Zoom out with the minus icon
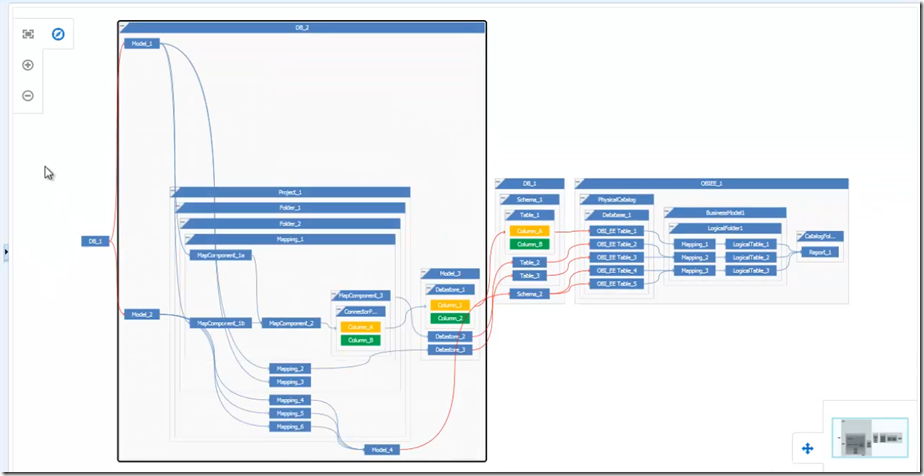The height and width of the screenshot is (476, 924). 28,96
